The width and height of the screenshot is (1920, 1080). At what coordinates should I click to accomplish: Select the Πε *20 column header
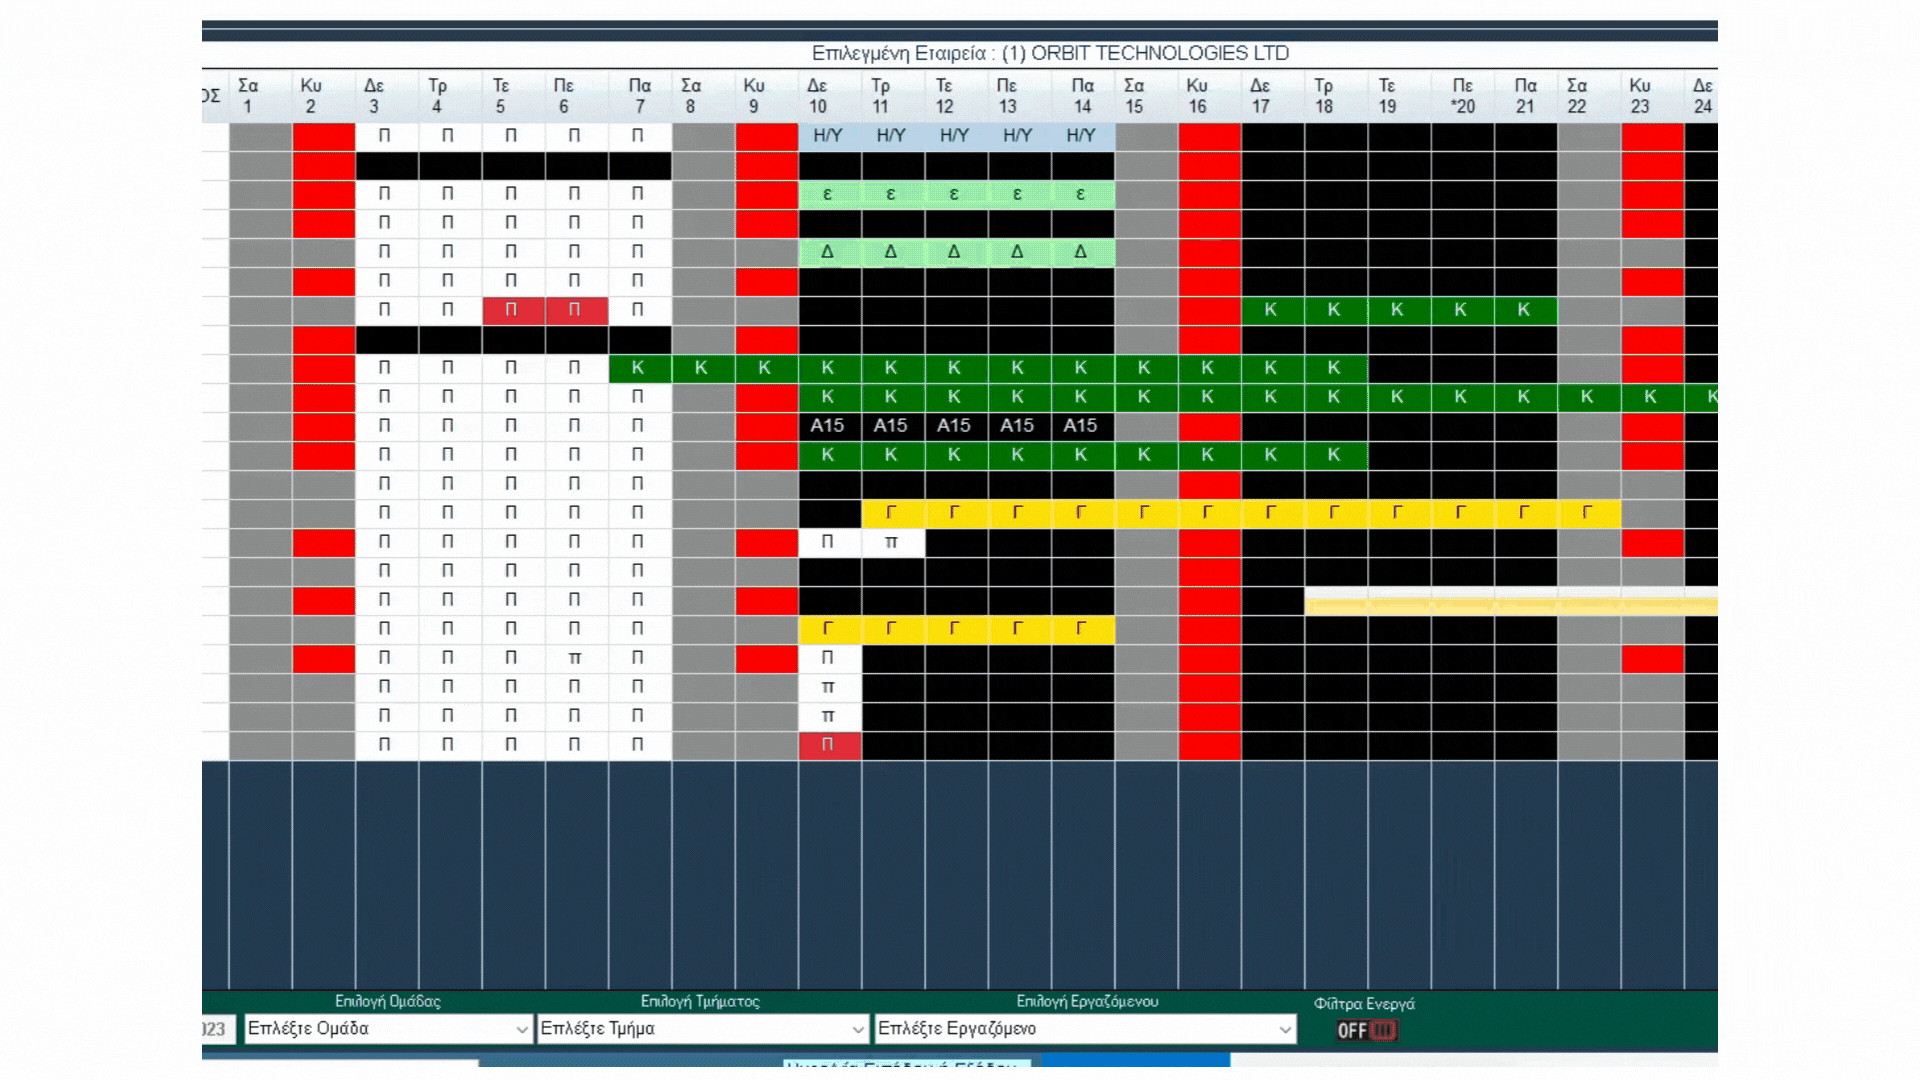point(1462,96)
